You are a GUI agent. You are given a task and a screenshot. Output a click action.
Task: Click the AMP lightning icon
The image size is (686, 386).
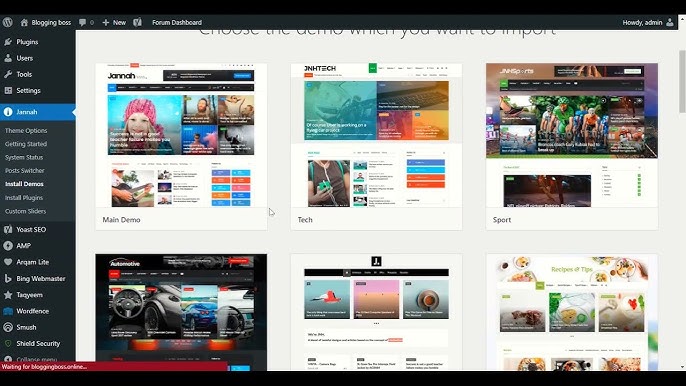tap(8, 246)
